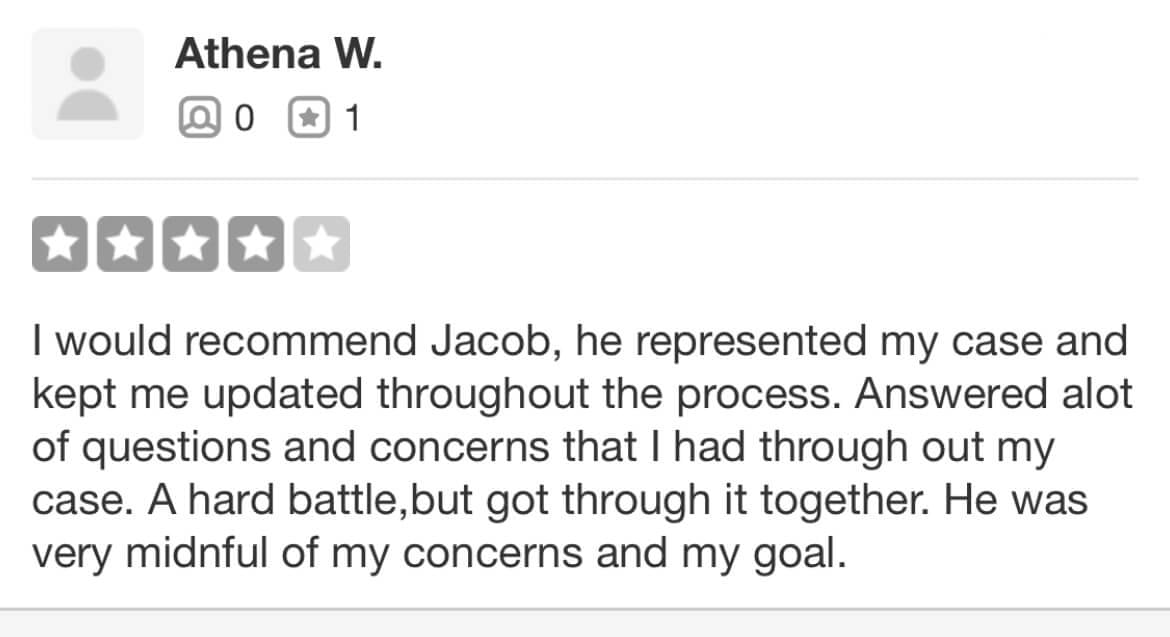Click the friend count number 0
This screenshot has height=637, width=1170.
click(244, 119)
